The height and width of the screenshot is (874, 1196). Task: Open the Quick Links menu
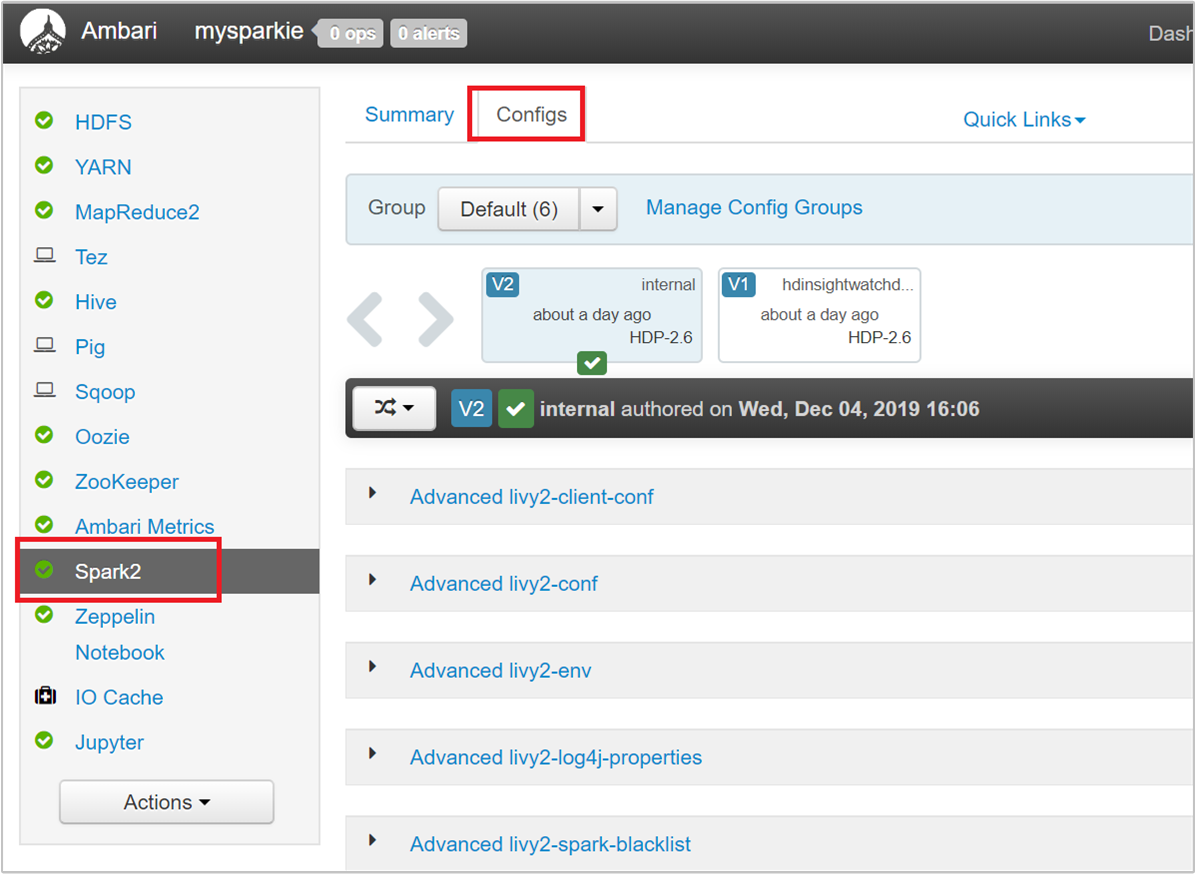[x=1023, y=119]
